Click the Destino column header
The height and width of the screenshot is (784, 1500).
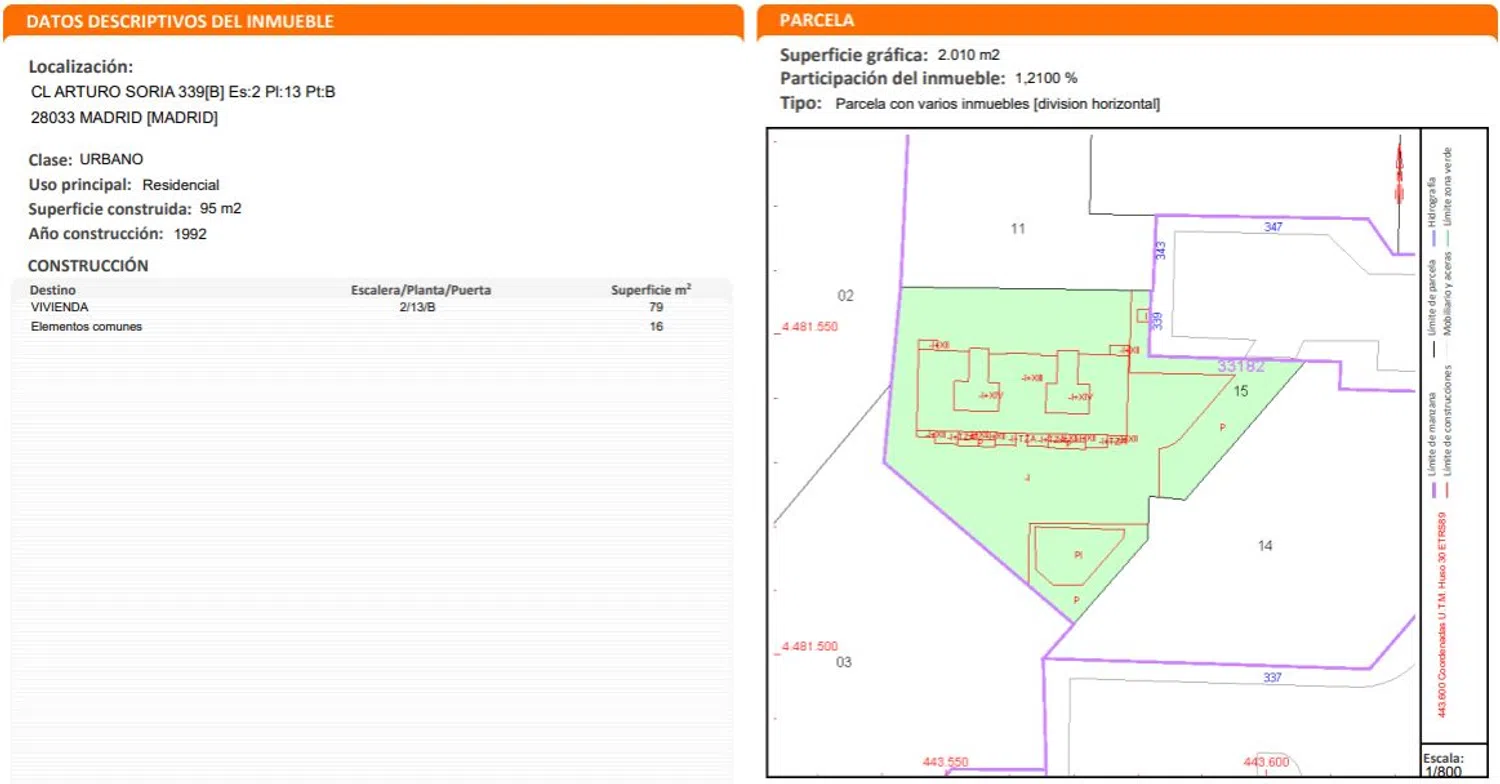(x=52, y=290)
